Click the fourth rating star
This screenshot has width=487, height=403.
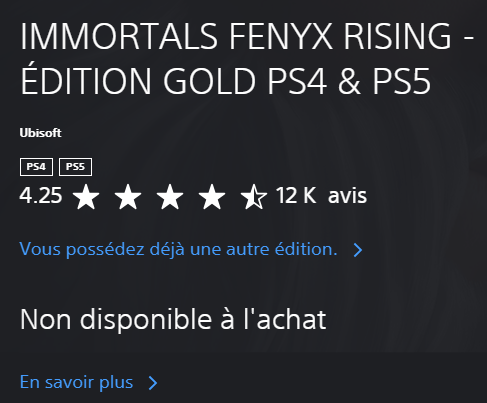212,196
